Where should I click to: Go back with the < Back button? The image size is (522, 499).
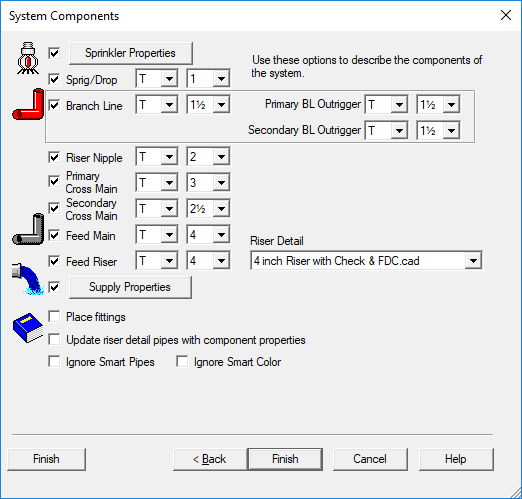point(210,459)
